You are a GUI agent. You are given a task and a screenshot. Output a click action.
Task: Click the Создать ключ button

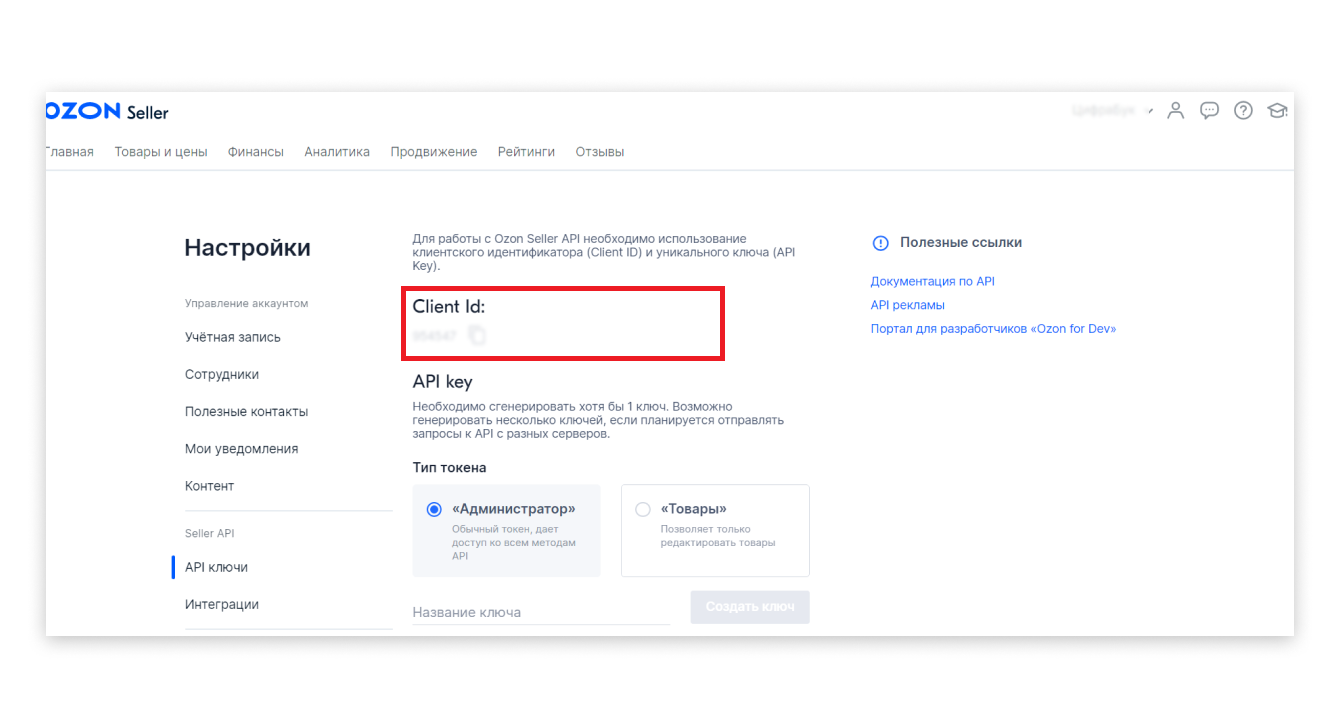(750, 607)
